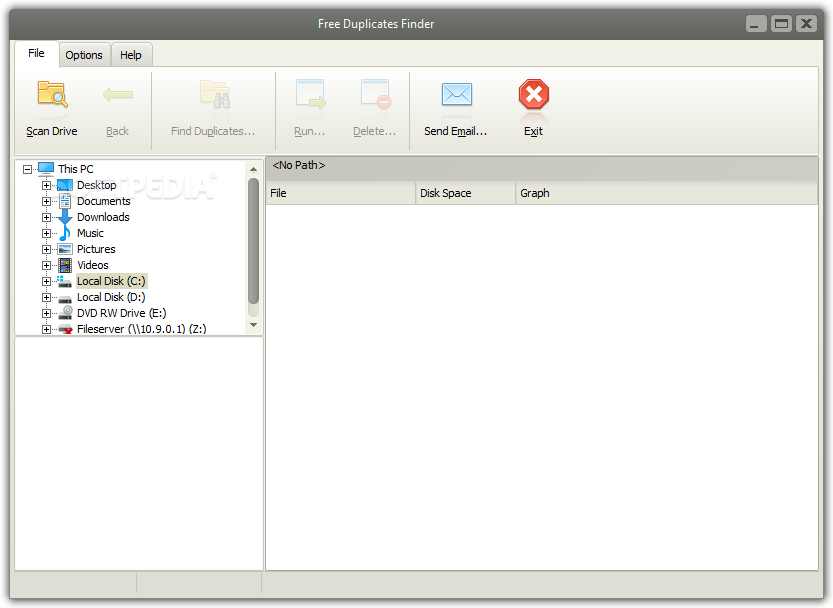The width and height of the screenshot is (833, 608).
Task: Select the Local Disk (C:) drive icon
Action: click(65, 281)
